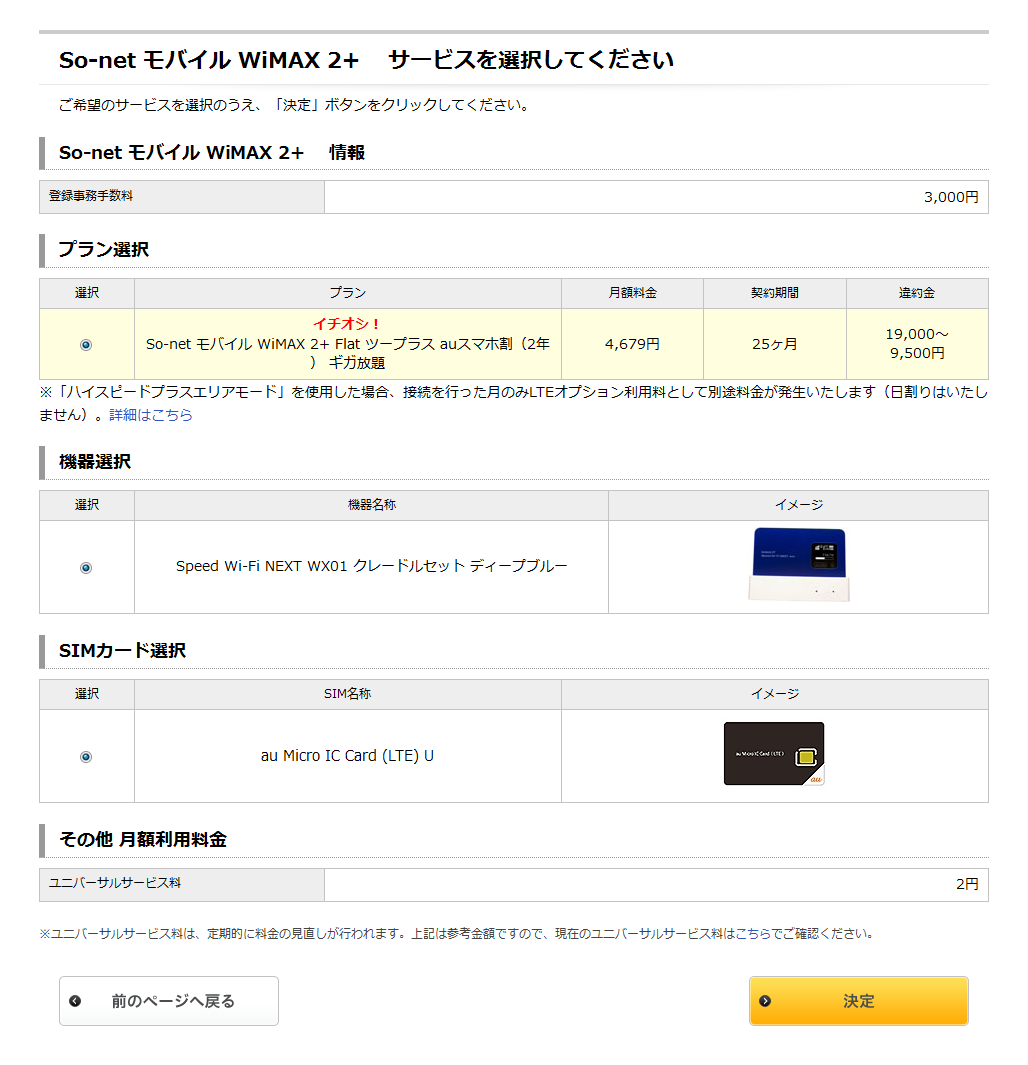Follow the こちら link for universal service fee
The width and height of the screenshot is (1028, 1065).
tap(753, 933)
